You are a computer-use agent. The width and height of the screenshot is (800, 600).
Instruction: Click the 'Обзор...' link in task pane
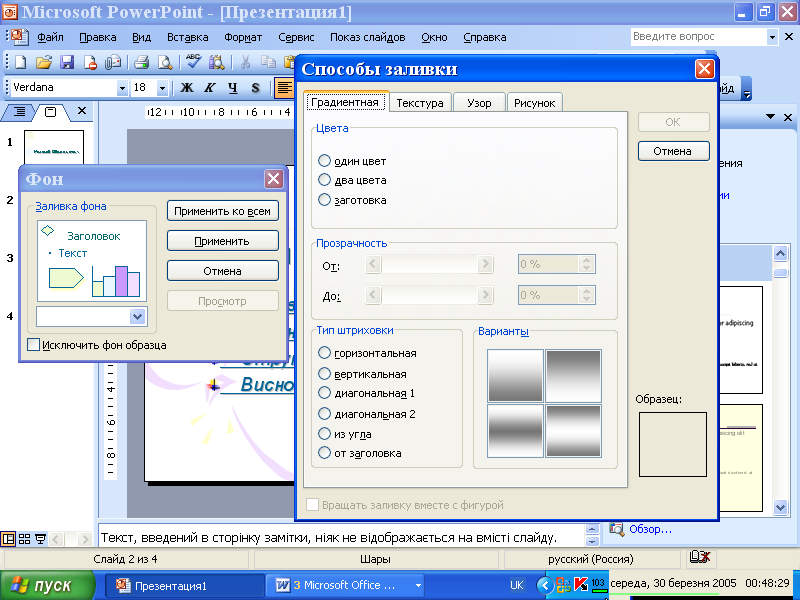point(650,529)
